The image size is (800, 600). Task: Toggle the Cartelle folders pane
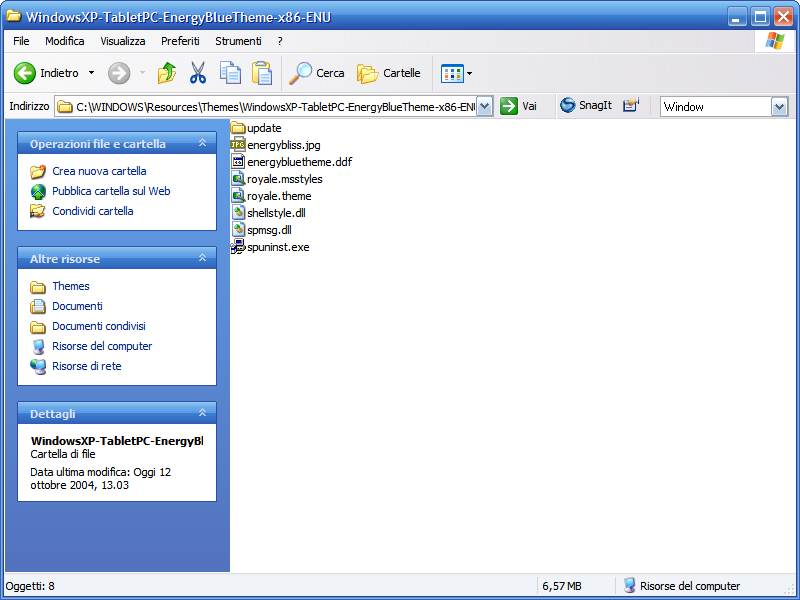click(389, 73)
